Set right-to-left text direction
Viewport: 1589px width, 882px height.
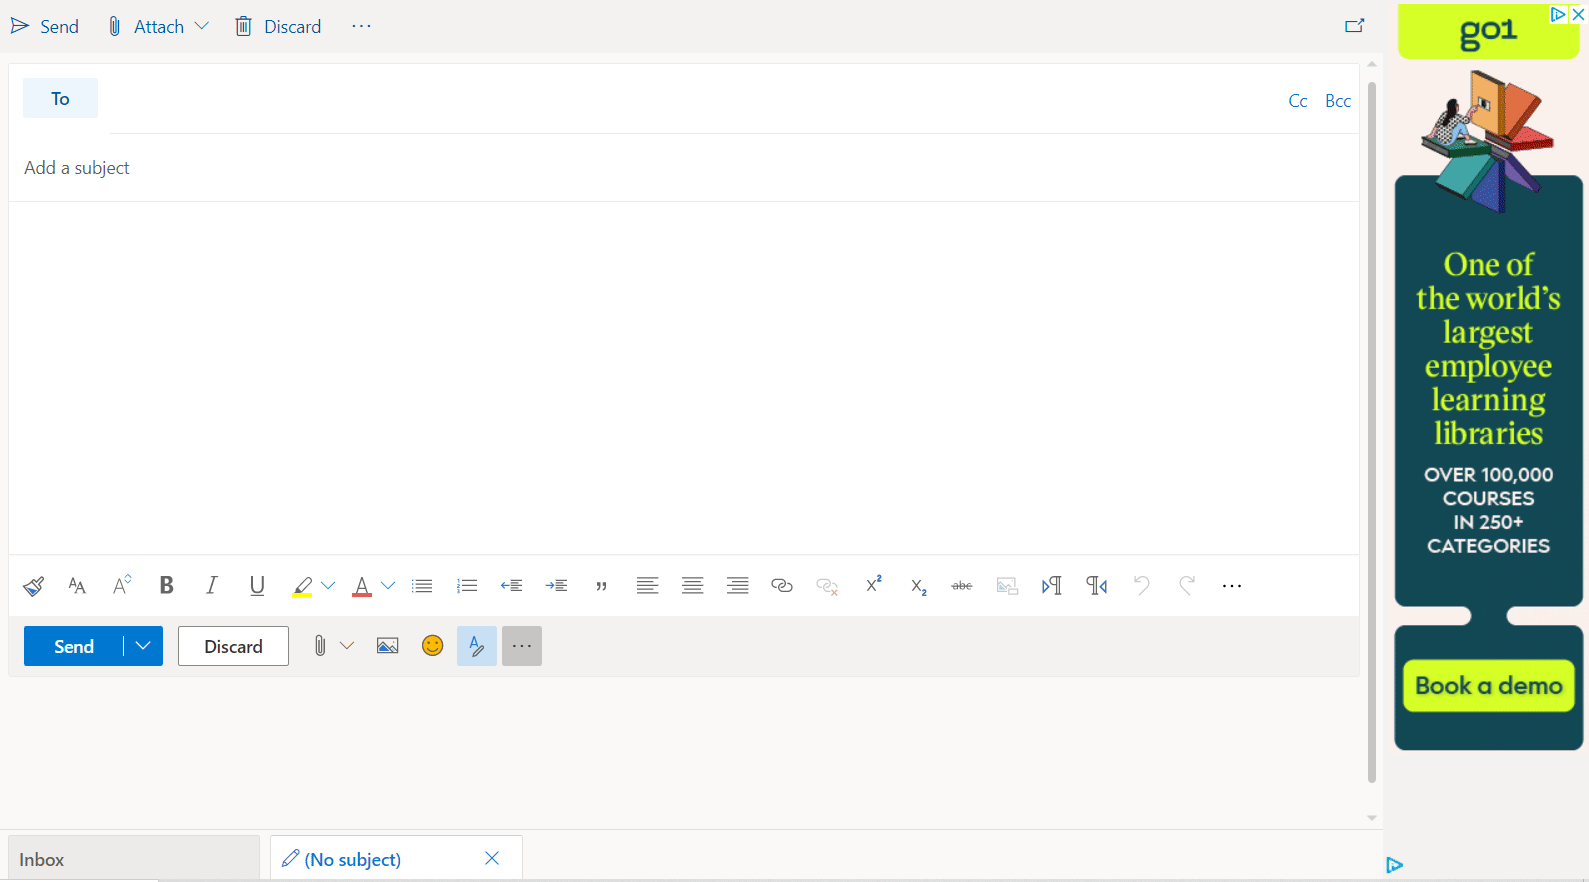[x=1097, y=586]
